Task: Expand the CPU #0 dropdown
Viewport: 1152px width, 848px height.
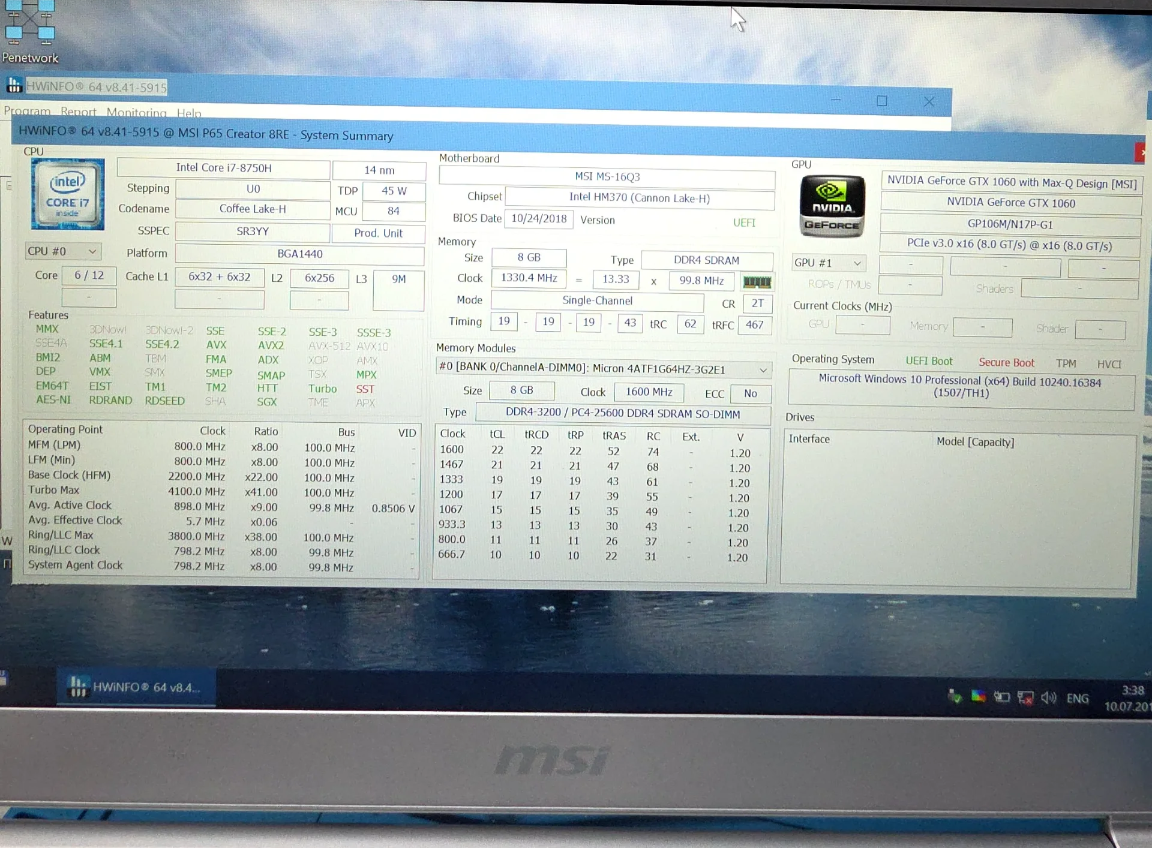Action: tap(62, 251)
